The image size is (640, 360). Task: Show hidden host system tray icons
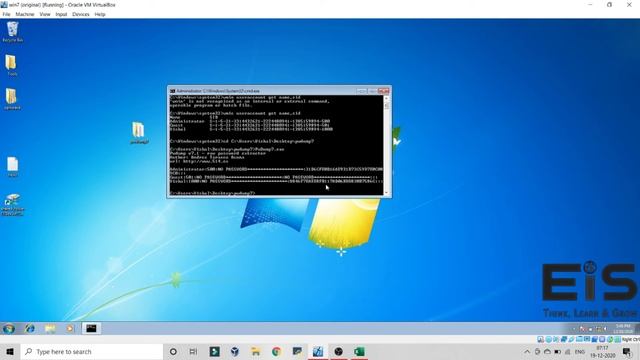[527, 351]
